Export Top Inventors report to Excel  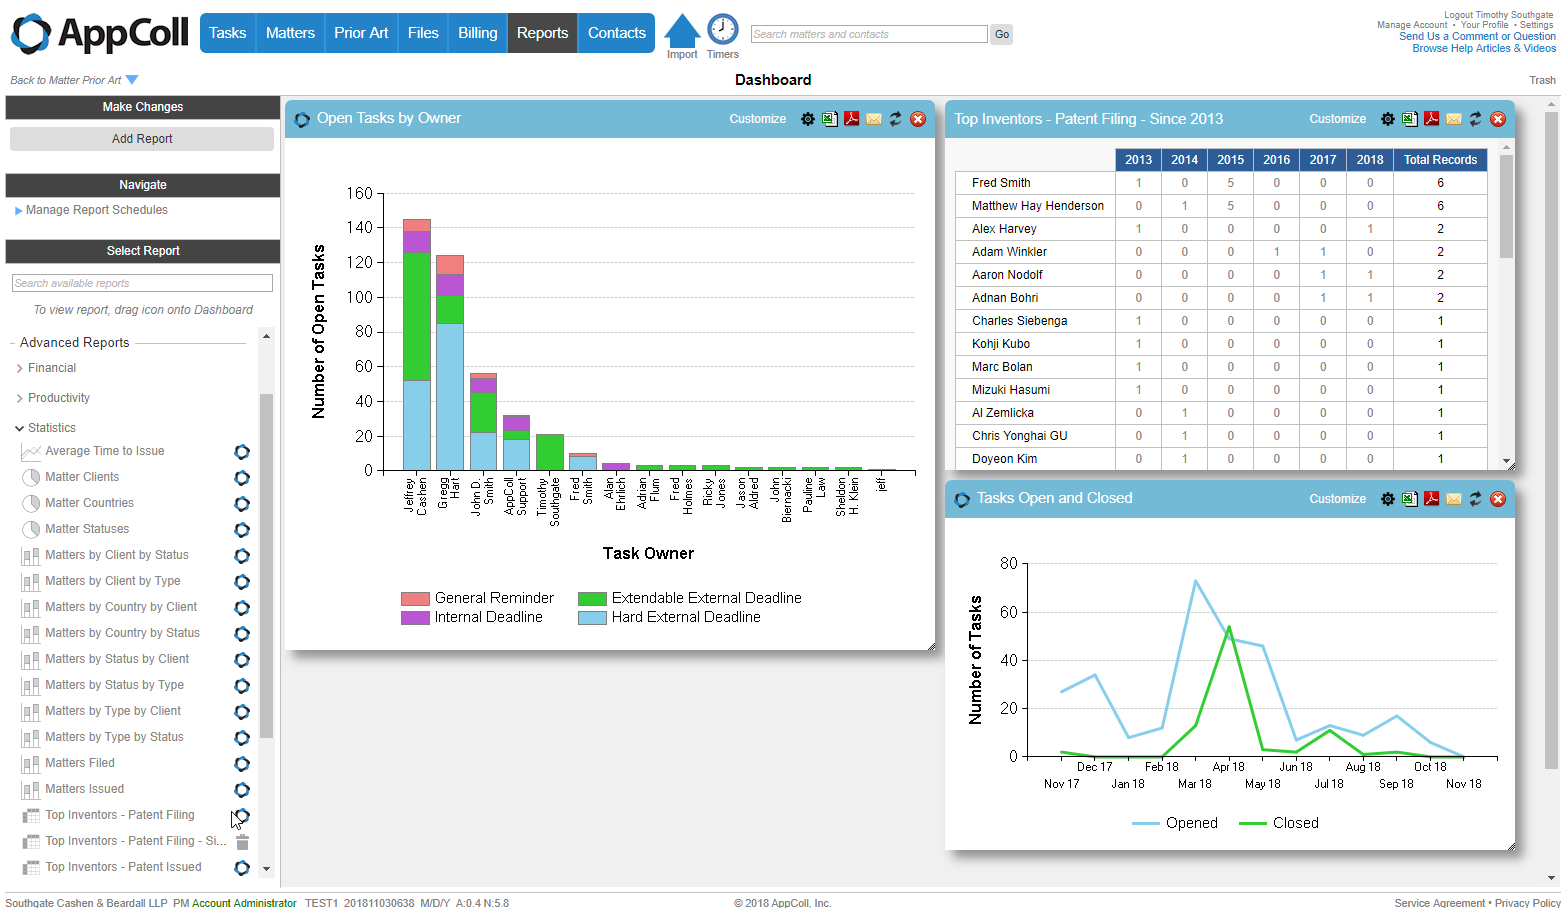[1410, 119]
